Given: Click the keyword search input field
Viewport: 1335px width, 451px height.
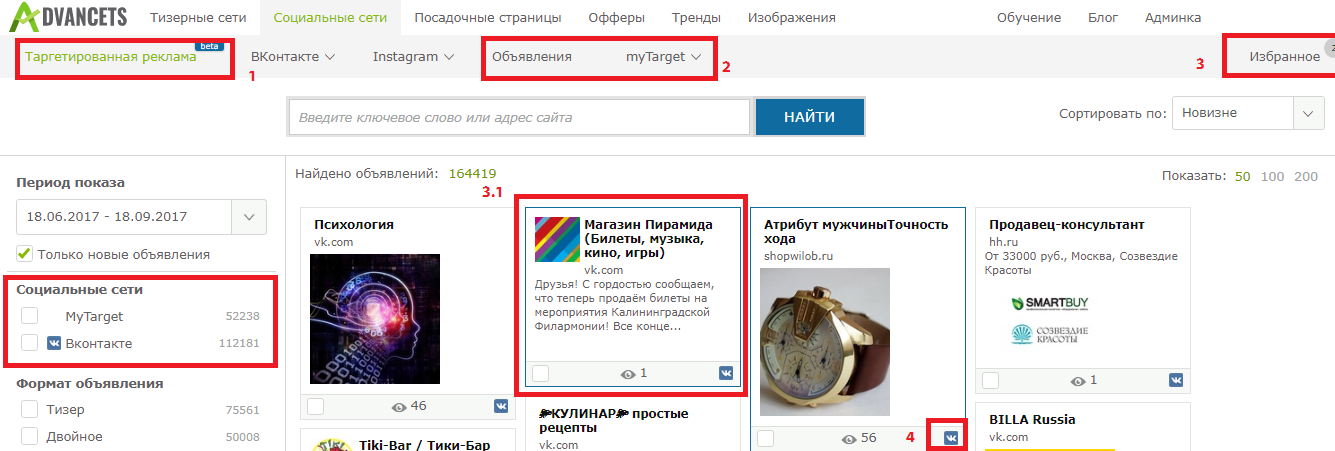Looking at the screenshot, I should point(519,117).
